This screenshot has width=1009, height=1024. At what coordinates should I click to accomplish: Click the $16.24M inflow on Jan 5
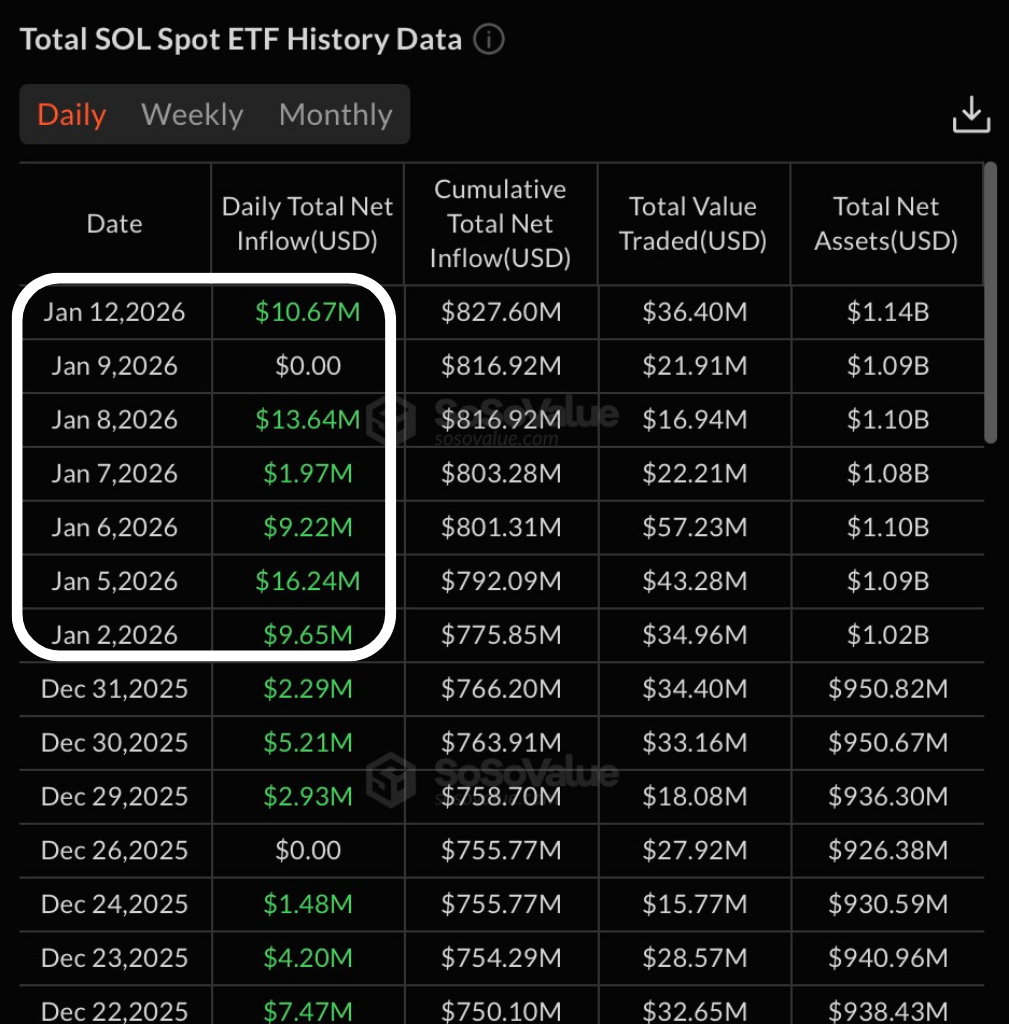pos(308,581)
